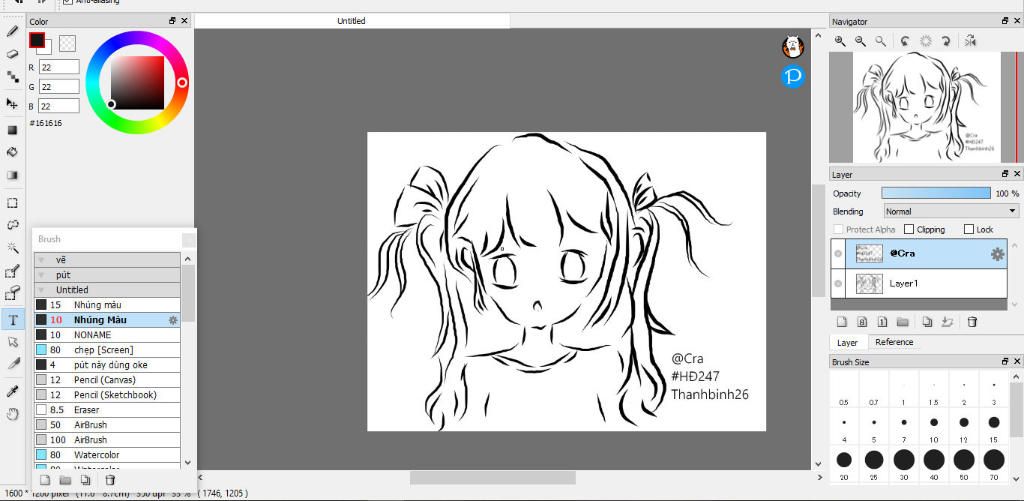This screenshot has height=501, width=1024.
Task: Reset canvas rotation in Navigator
Action: point(925,41)
